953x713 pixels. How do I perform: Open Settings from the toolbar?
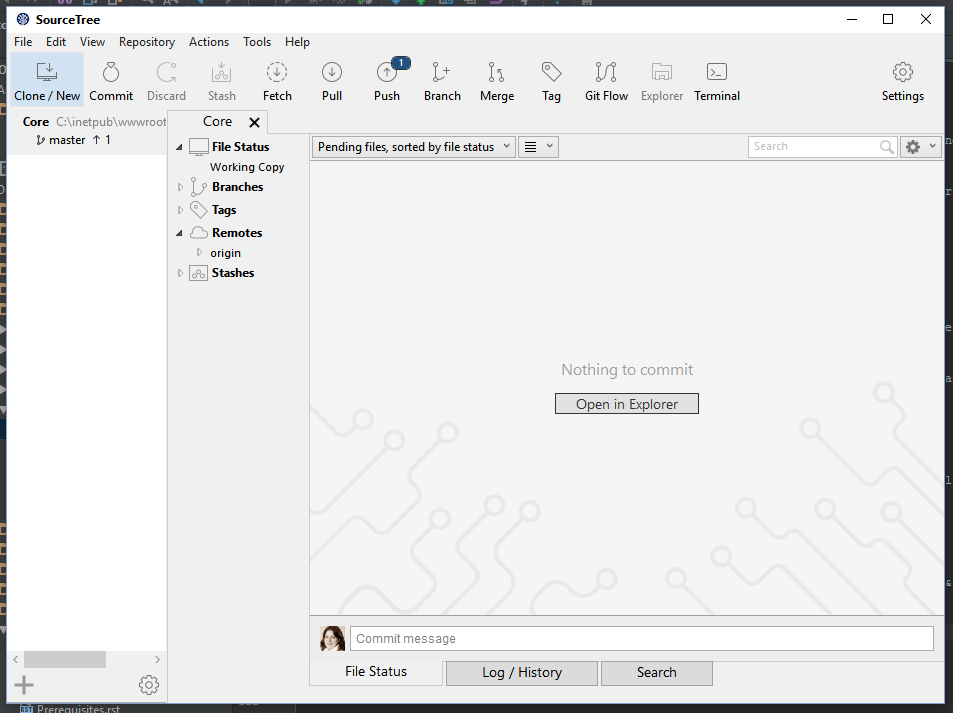[x=903, y=80]
